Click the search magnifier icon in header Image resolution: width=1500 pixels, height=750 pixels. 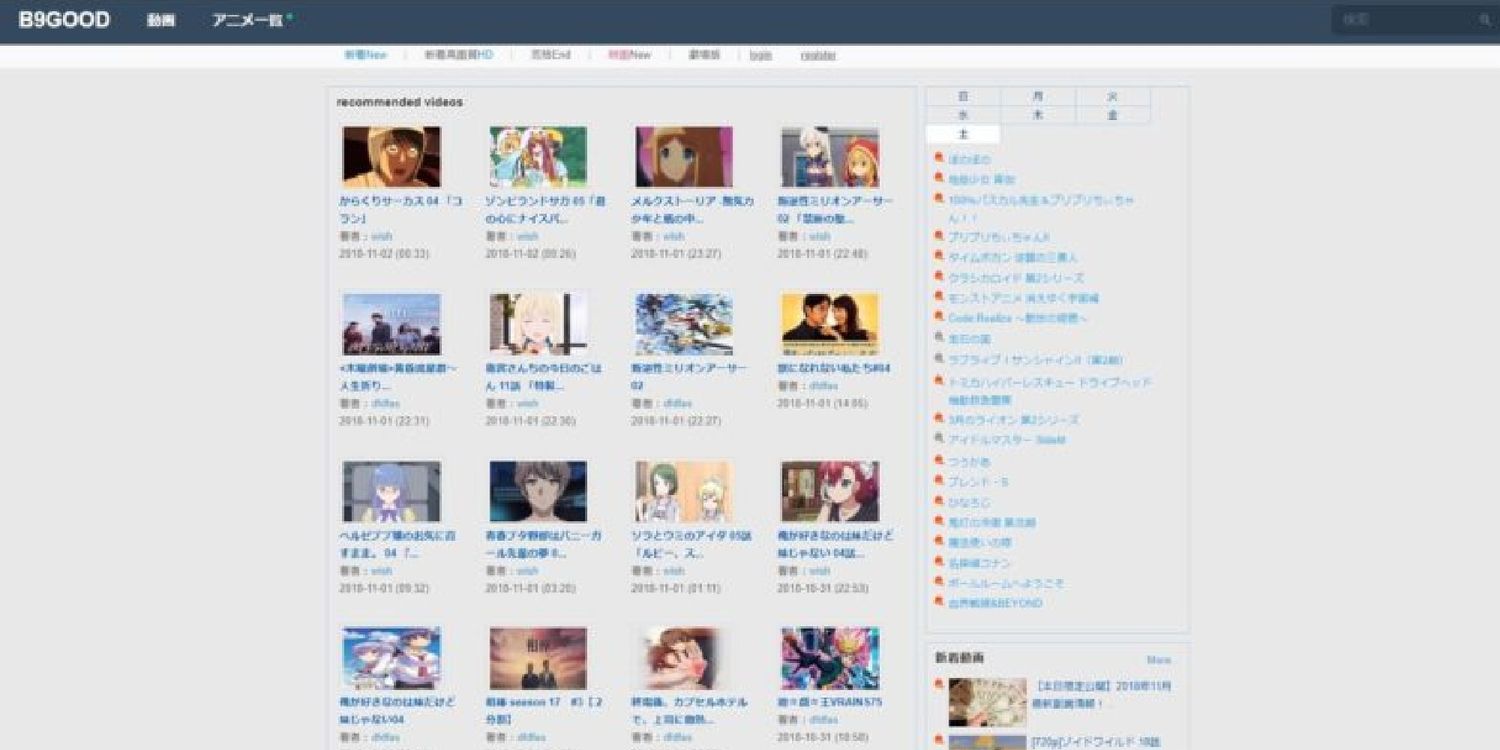click(1484, 20)
